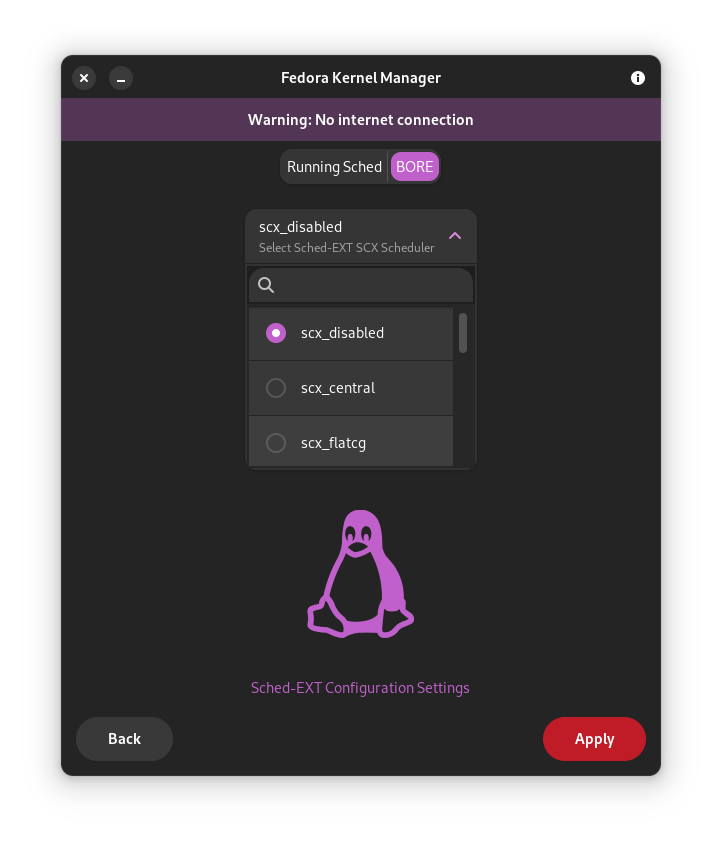This screenshot has width=722, height=843.
Task: Click the Fedora Kernel Manager title text
Action: pyautogui.click(x=361, y=78)
